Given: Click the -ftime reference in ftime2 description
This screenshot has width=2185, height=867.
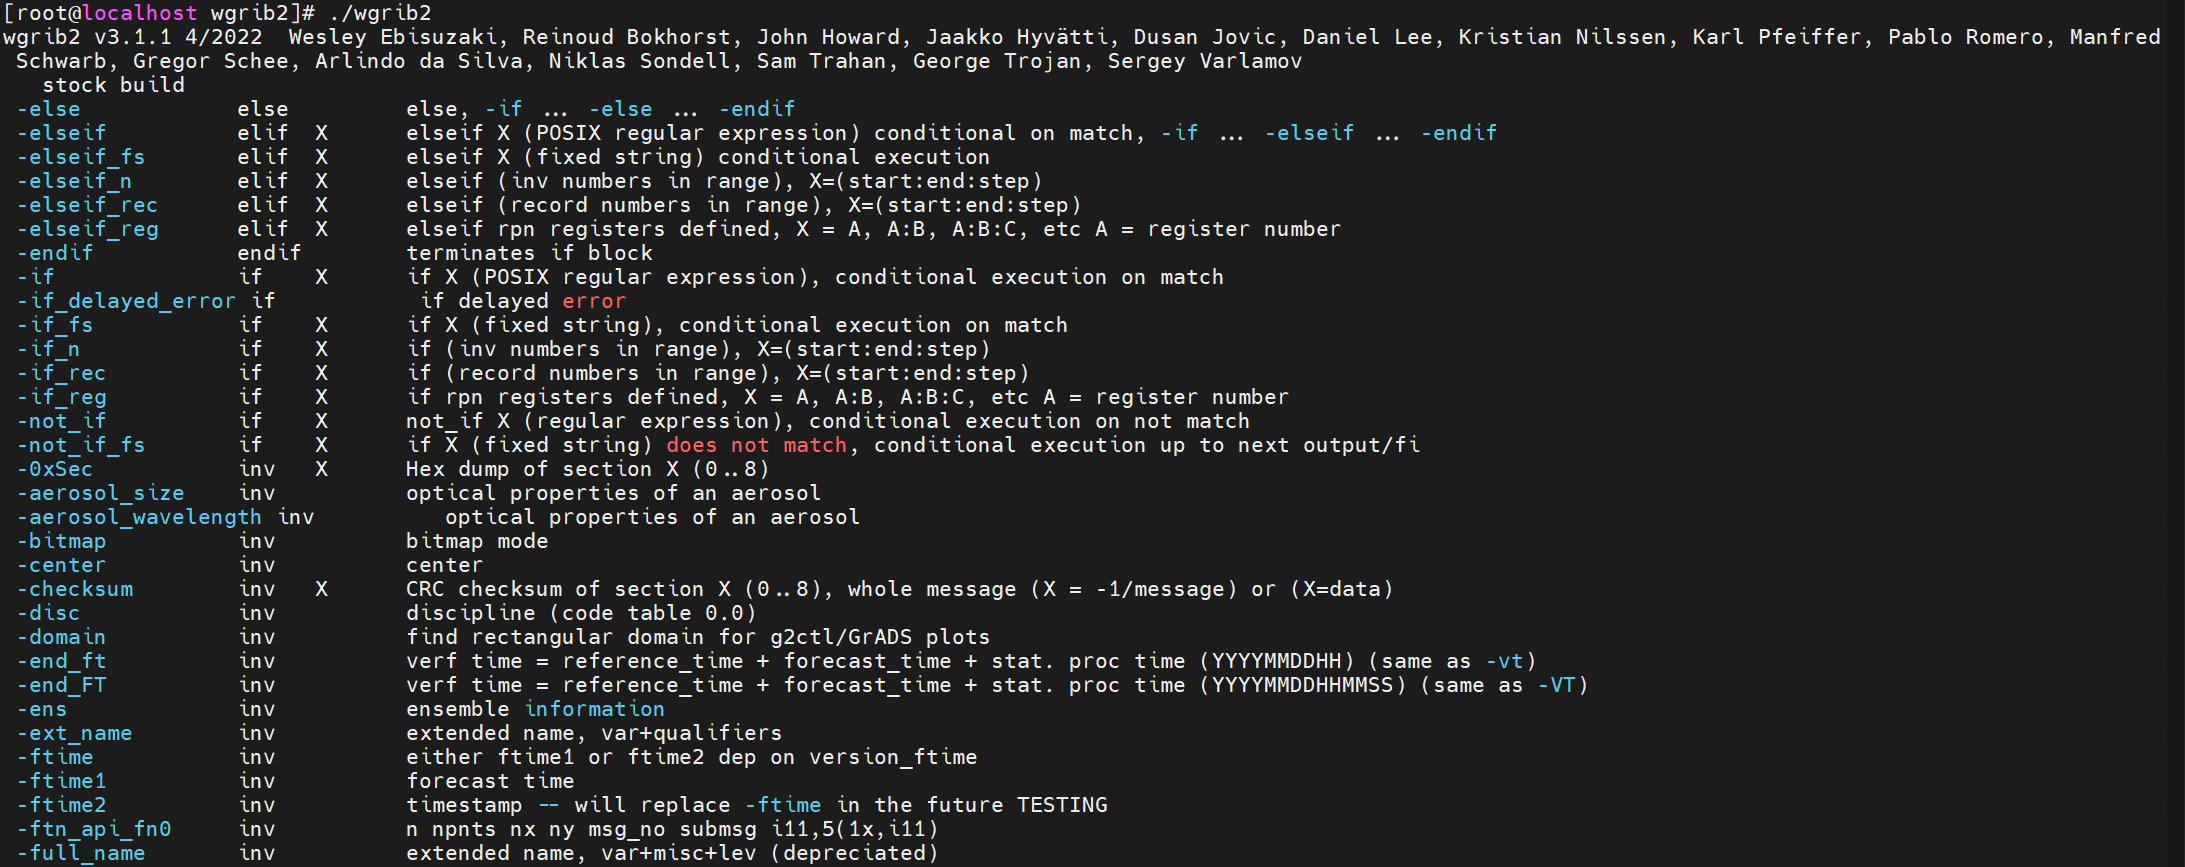Looking at the screenshot, I should pyautogui.click(x=783, y=805).
